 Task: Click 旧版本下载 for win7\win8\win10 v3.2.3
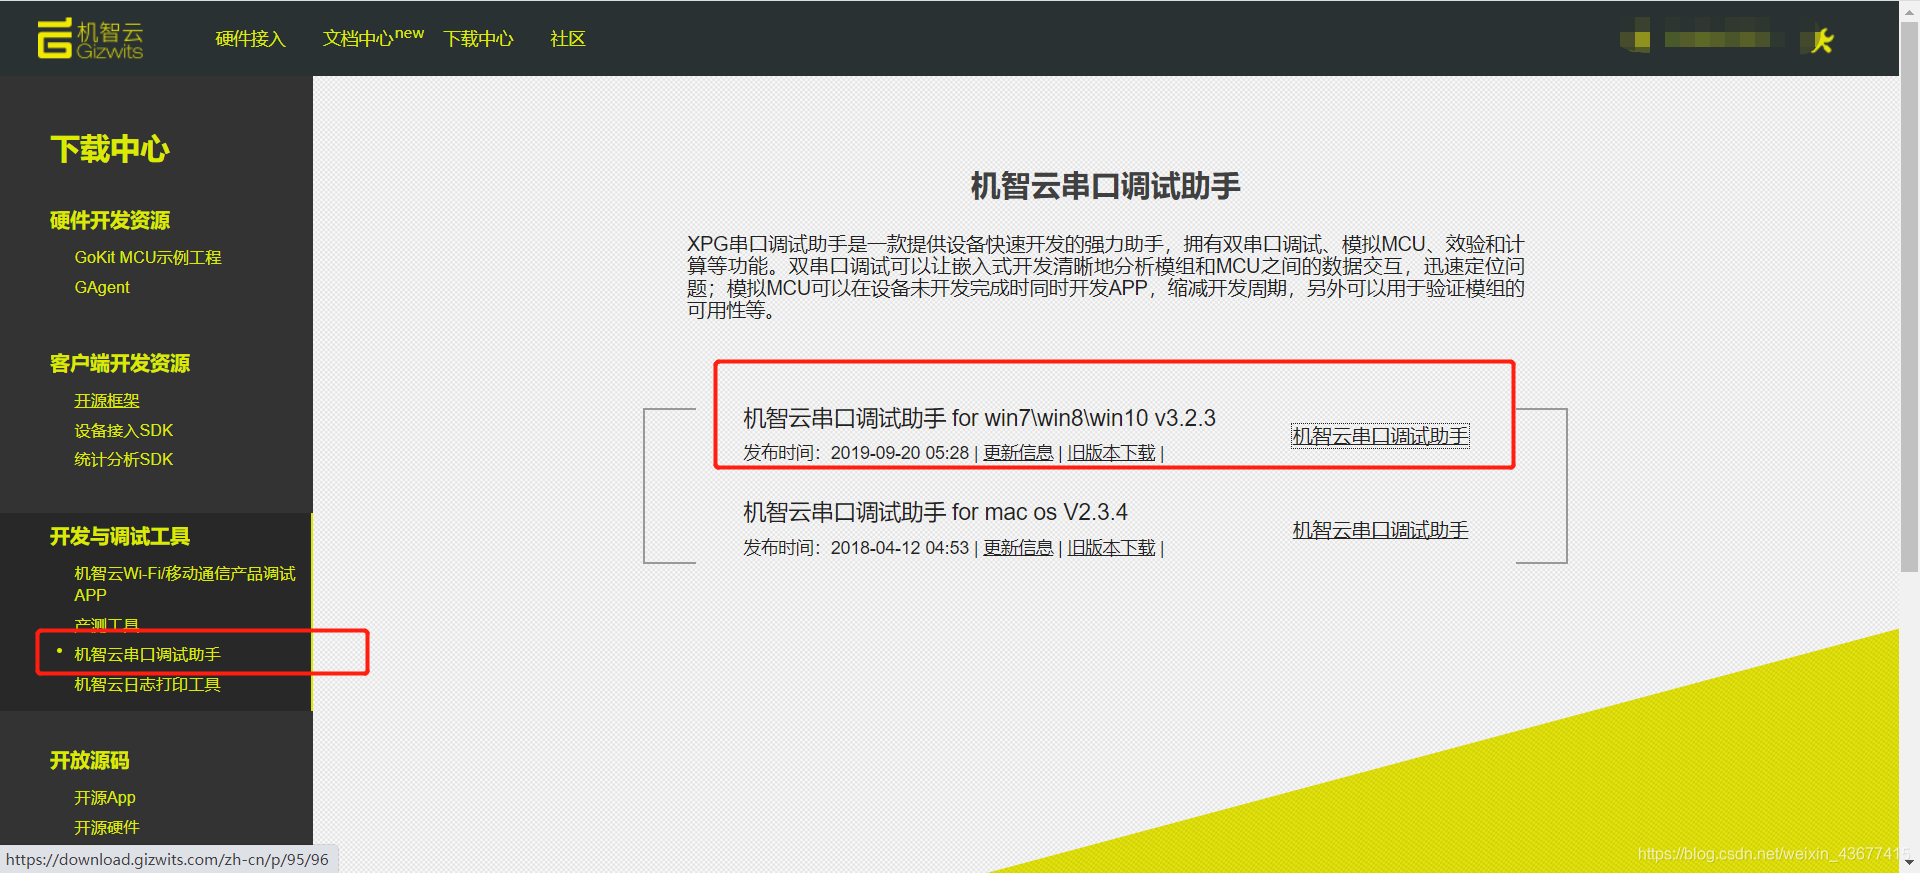[1111, 453]
